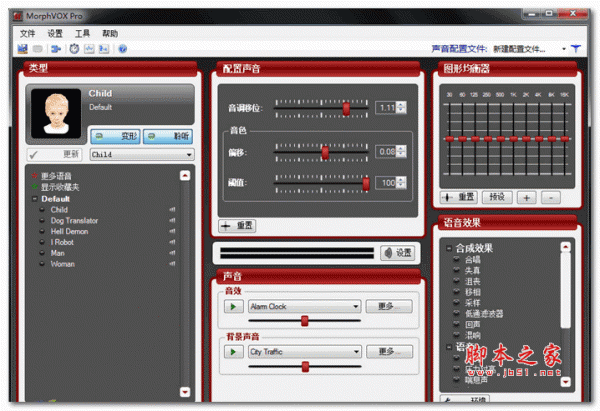Enable the 回声 effect
The height and width of the screenshot is (411, 600).
click(x=457, y=324)
